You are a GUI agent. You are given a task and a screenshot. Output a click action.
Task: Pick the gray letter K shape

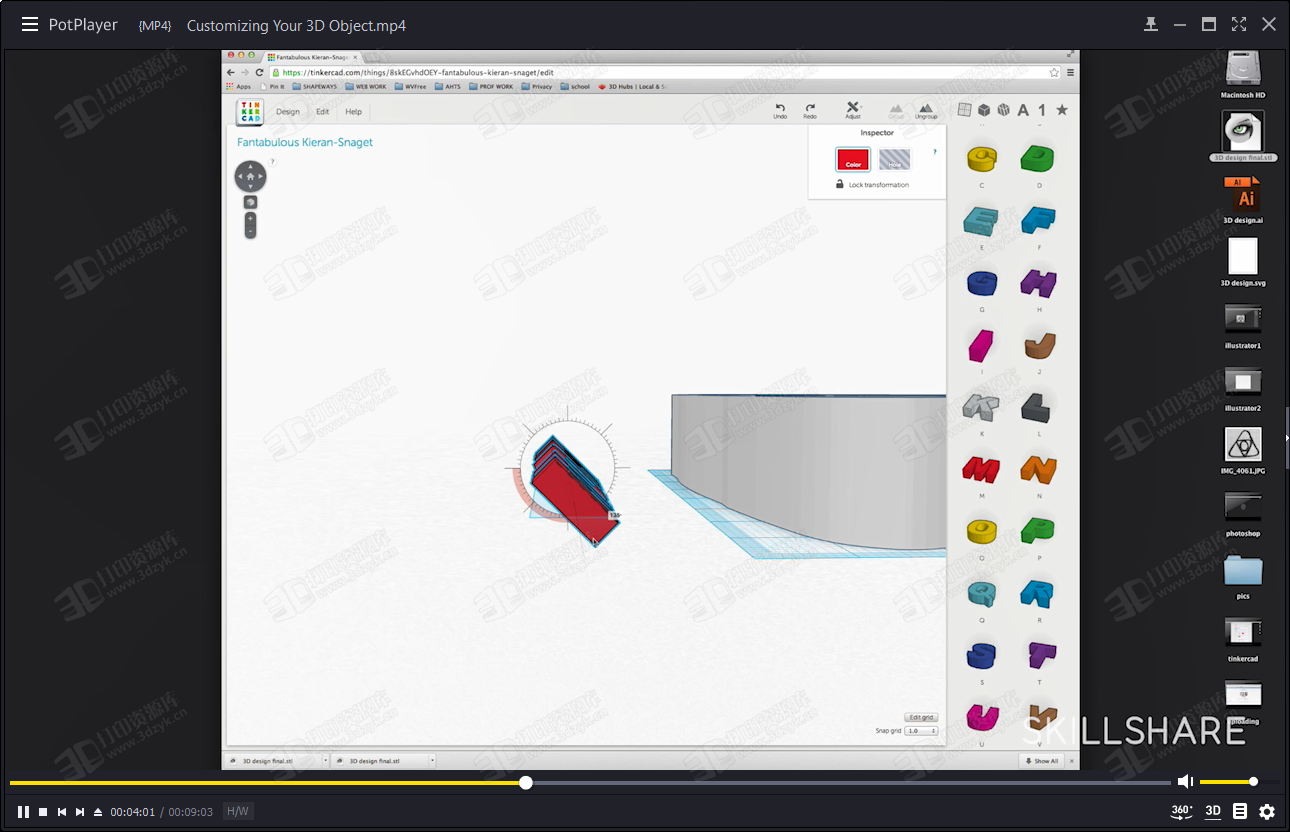[x=981, y=407]
